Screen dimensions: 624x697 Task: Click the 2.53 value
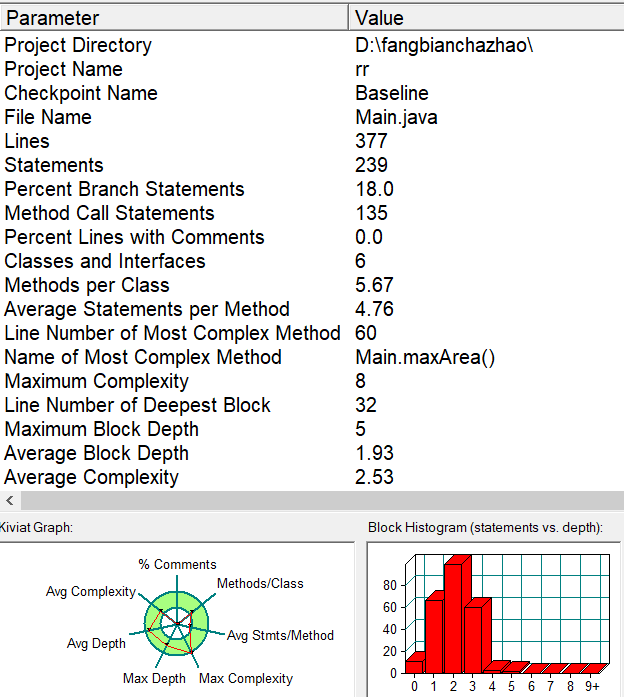coord(374,477)
